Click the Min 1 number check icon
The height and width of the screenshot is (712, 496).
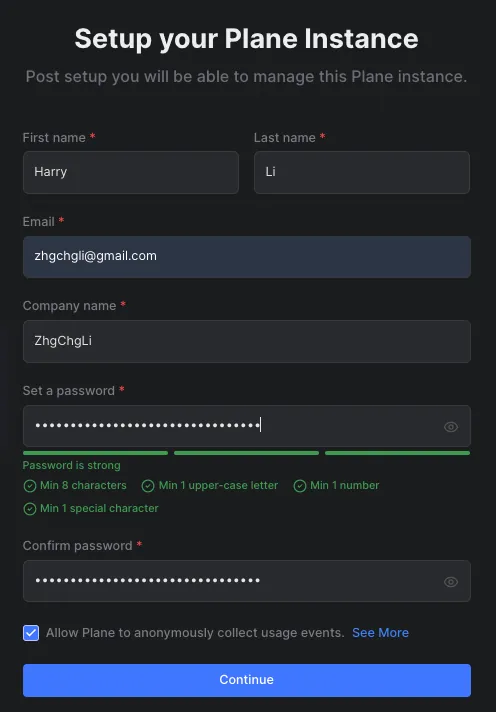pos(299,486)
